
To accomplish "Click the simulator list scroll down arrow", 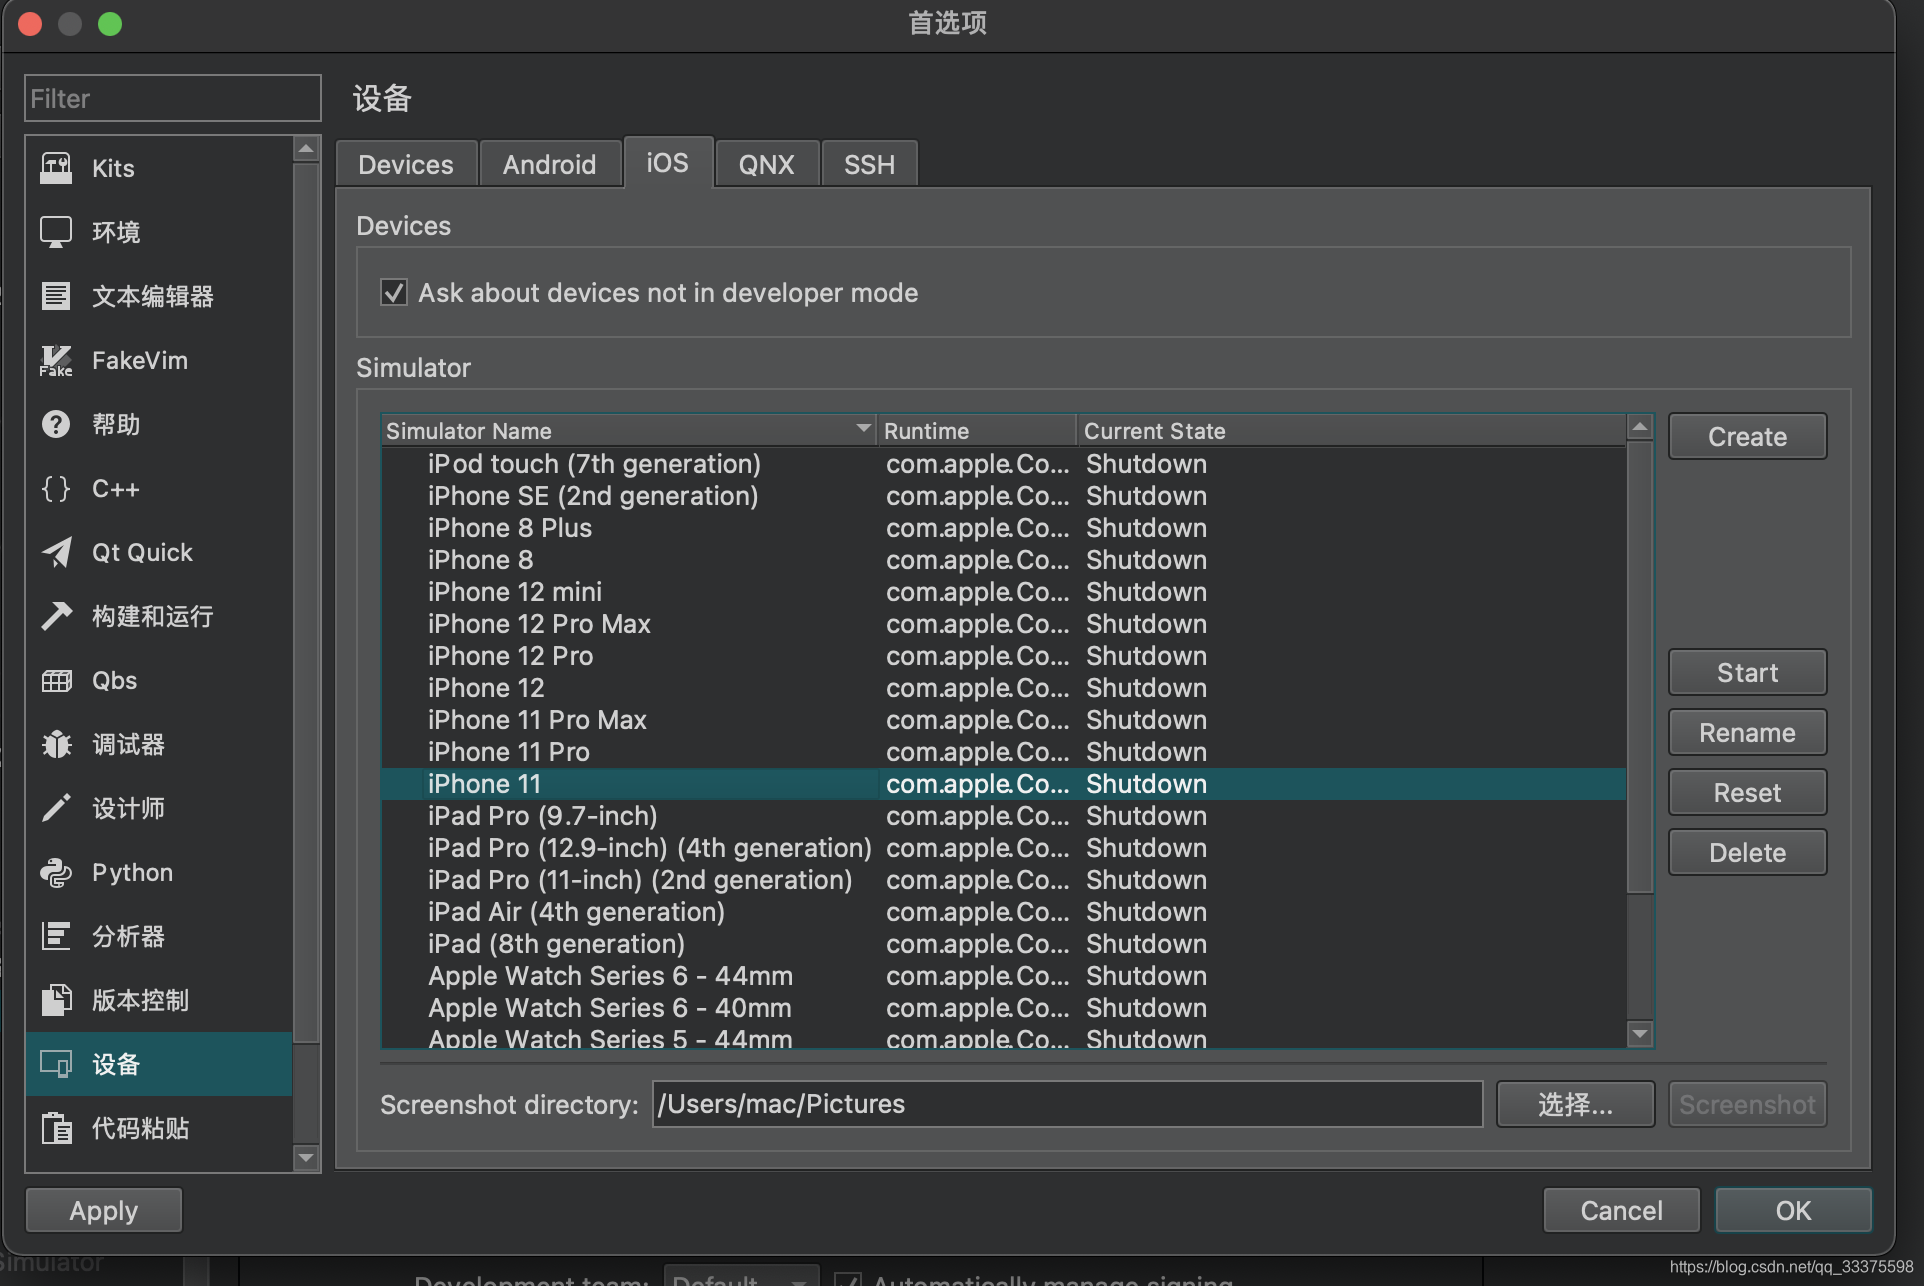I will [x=1640, y=1033].
